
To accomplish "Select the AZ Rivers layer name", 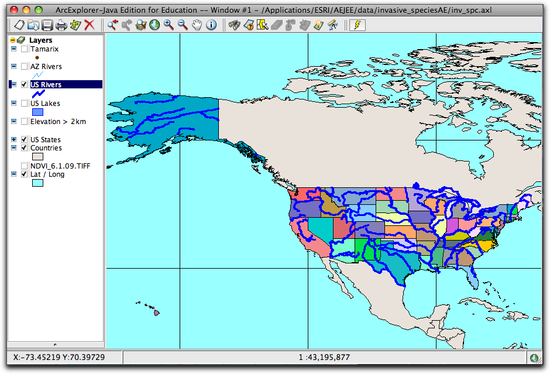I will (46, 66).
